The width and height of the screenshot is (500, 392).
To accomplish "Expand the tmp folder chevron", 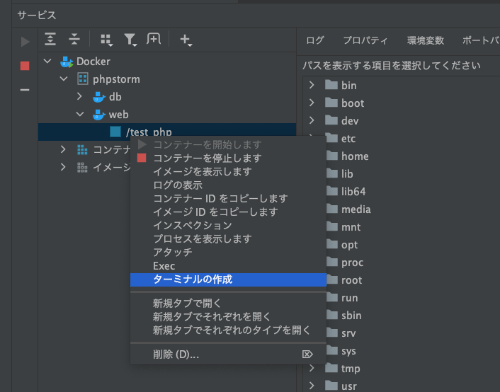I will (312, 368).
